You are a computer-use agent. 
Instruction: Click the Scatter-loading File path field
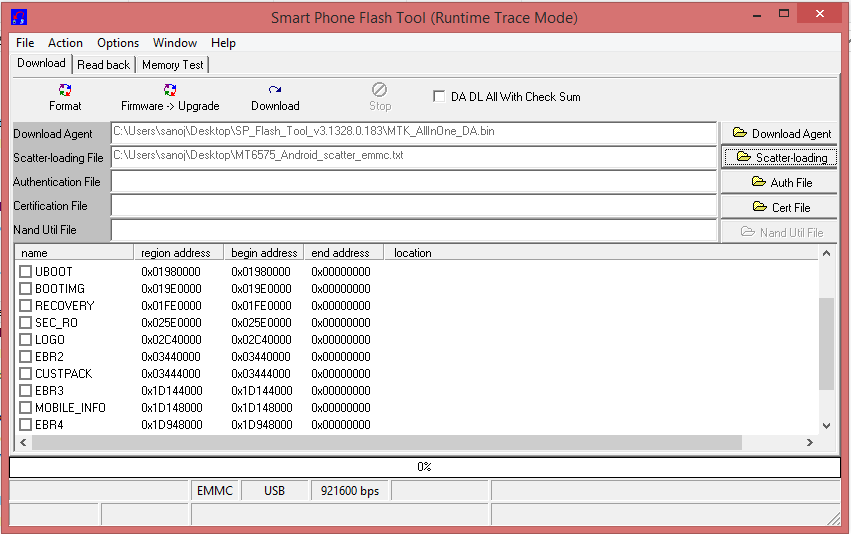(414, 157)
